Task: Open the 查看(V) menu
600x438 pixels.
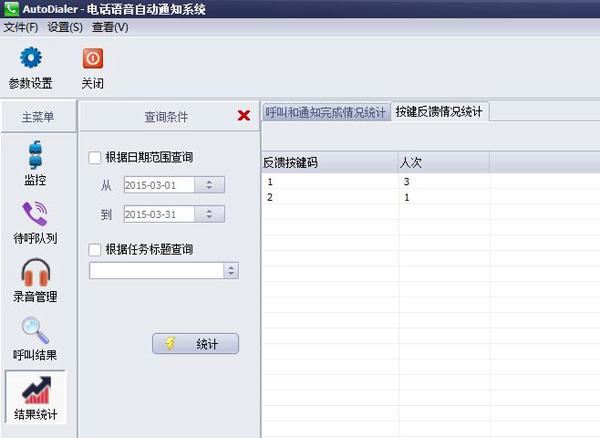Action: (110, 27)
